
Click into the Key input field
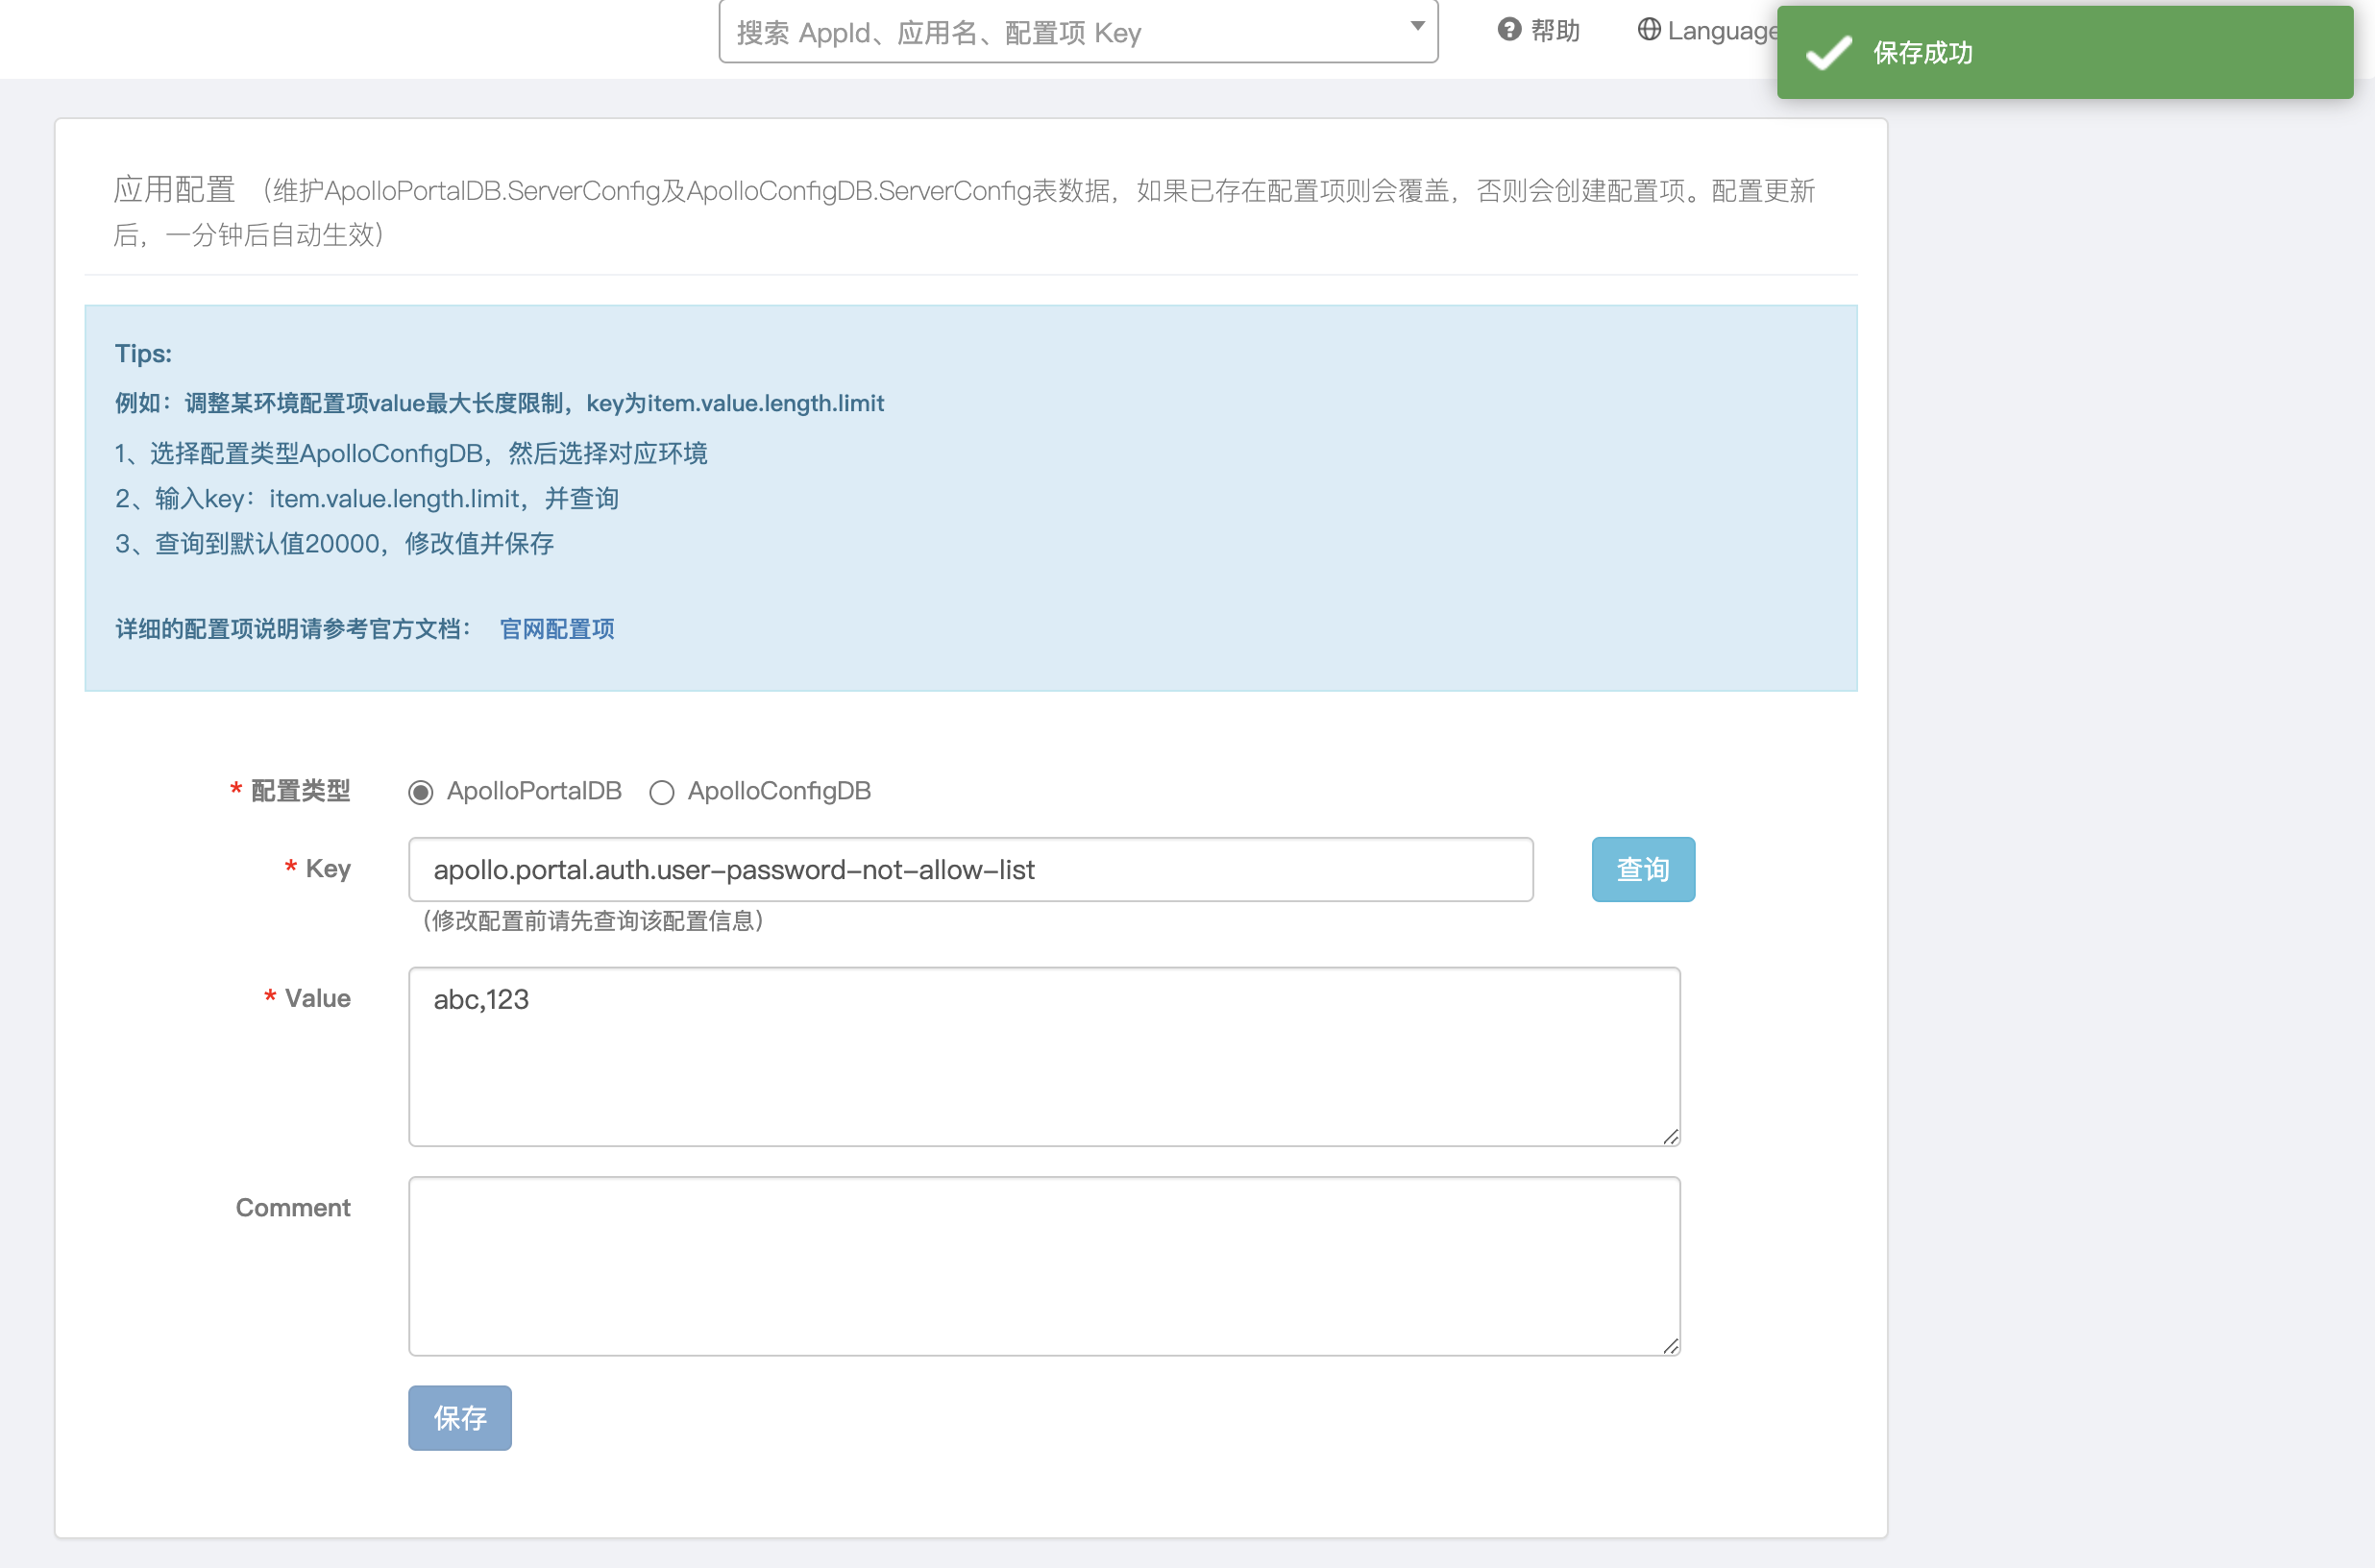click(x=970, y=869)
